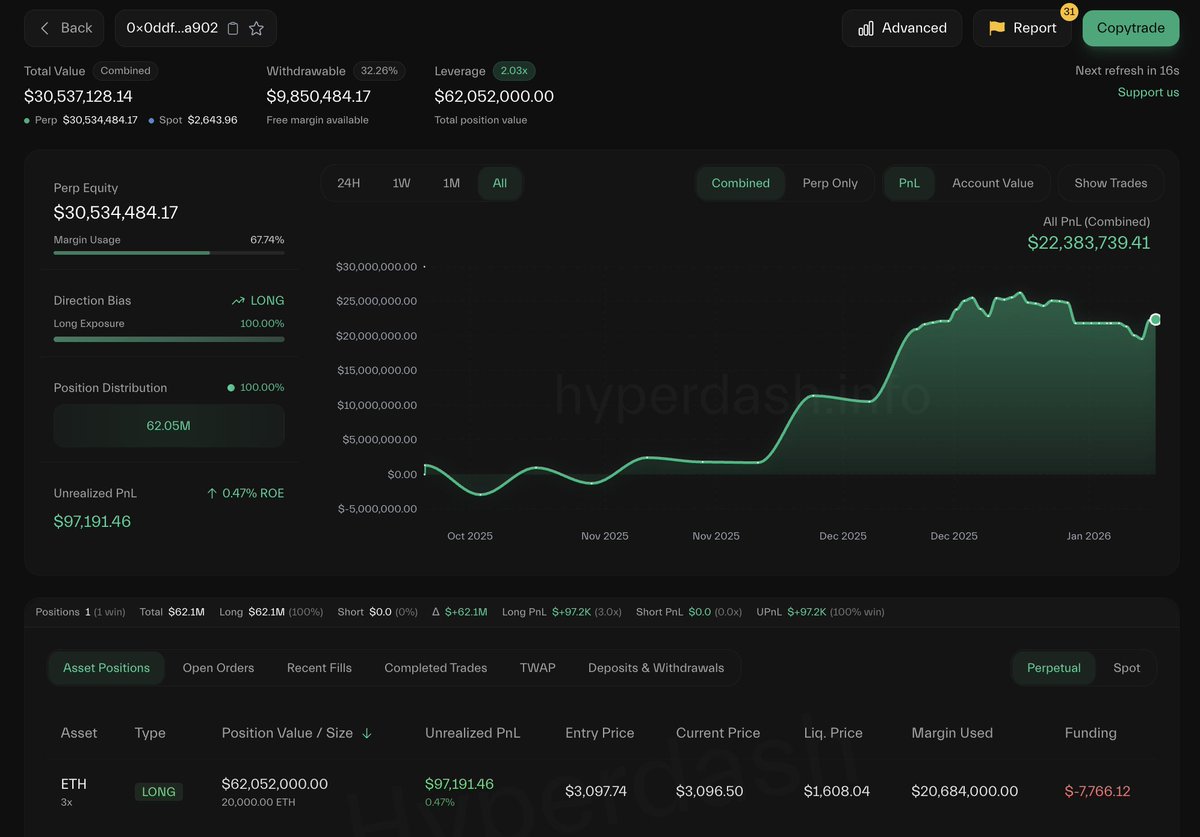Click the 62.05M position distribution block
The height and width of the screenshot is (837, 1200).
point(168,426)
